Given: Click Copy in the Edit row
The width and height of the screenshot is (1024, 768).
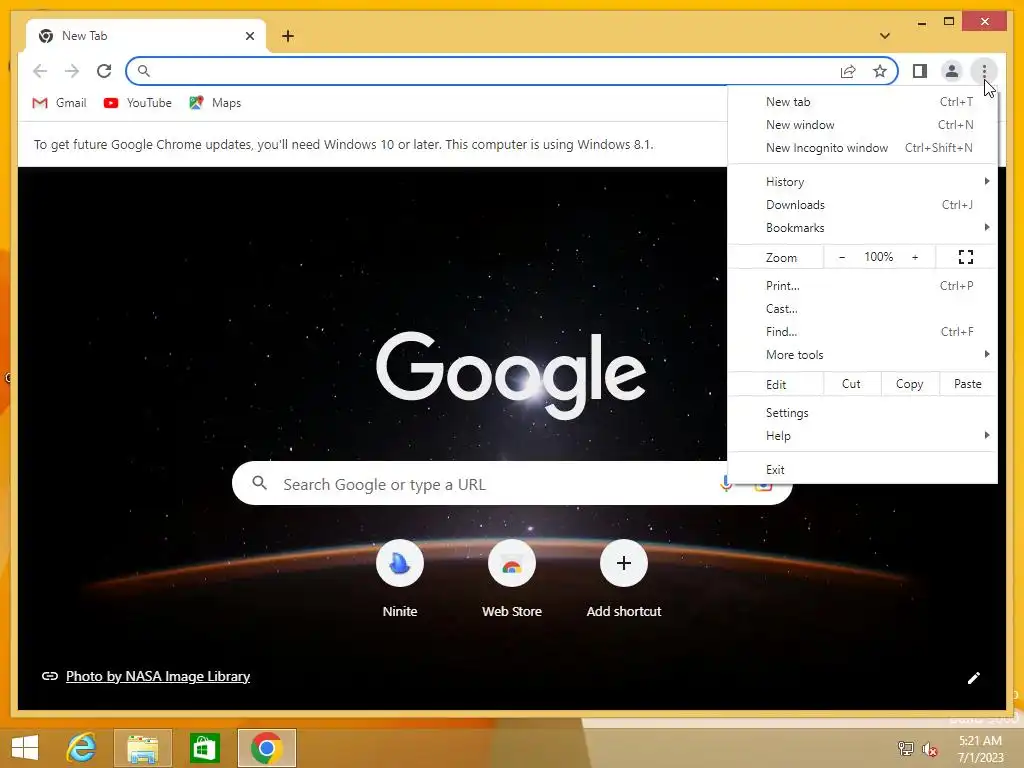Looking at the screenshot, I should (910, 384).
